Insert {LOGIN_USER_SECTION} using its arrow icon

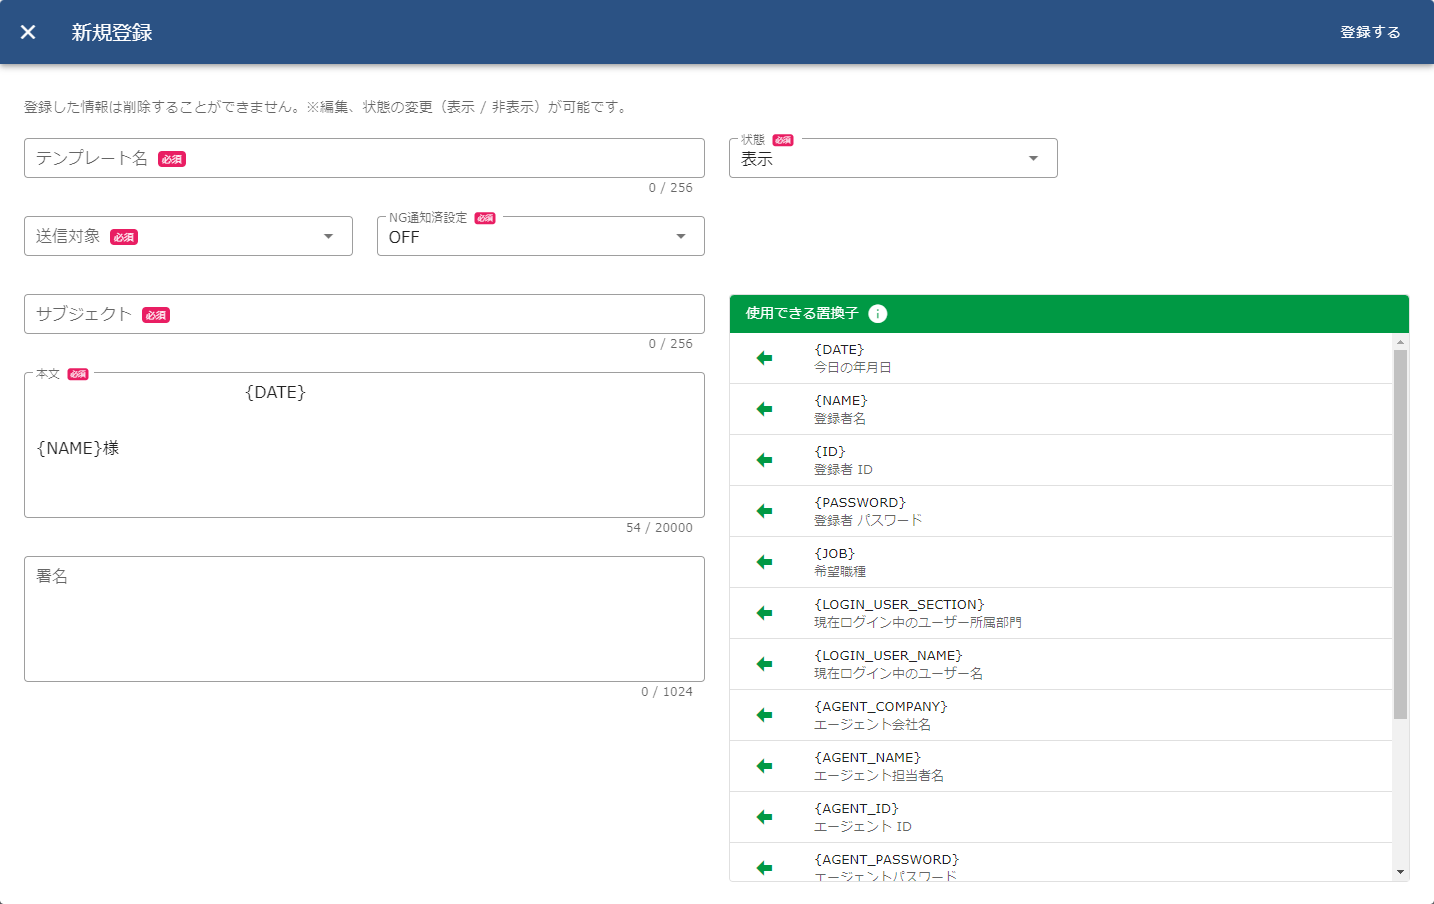pos(764,613)
